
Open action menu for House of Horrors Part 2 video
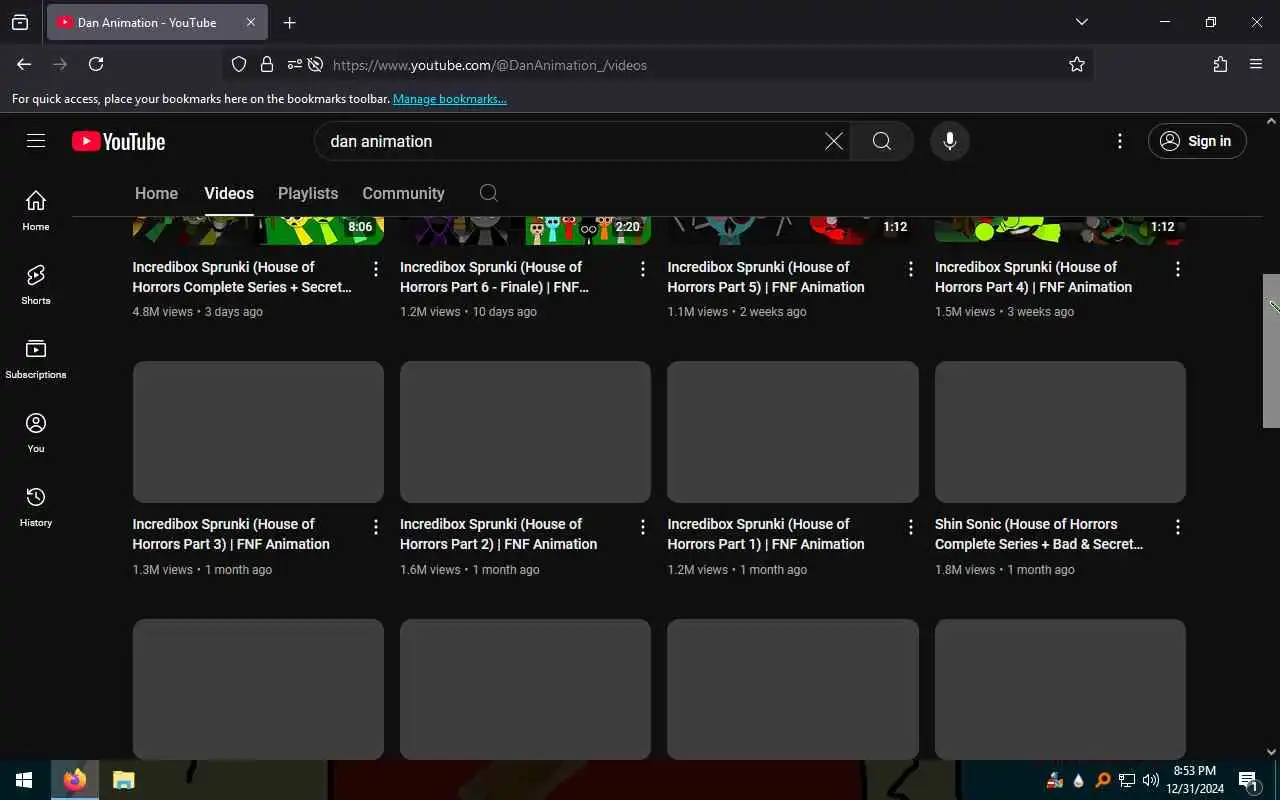[x=643, y=526]
